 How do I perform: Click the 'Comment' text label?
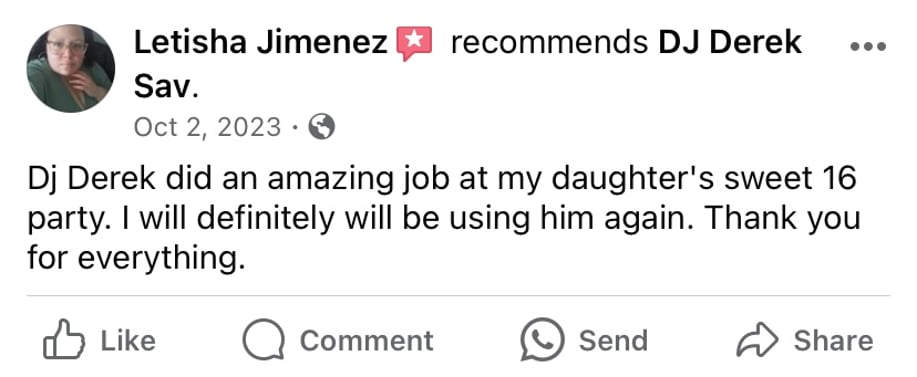367,341
